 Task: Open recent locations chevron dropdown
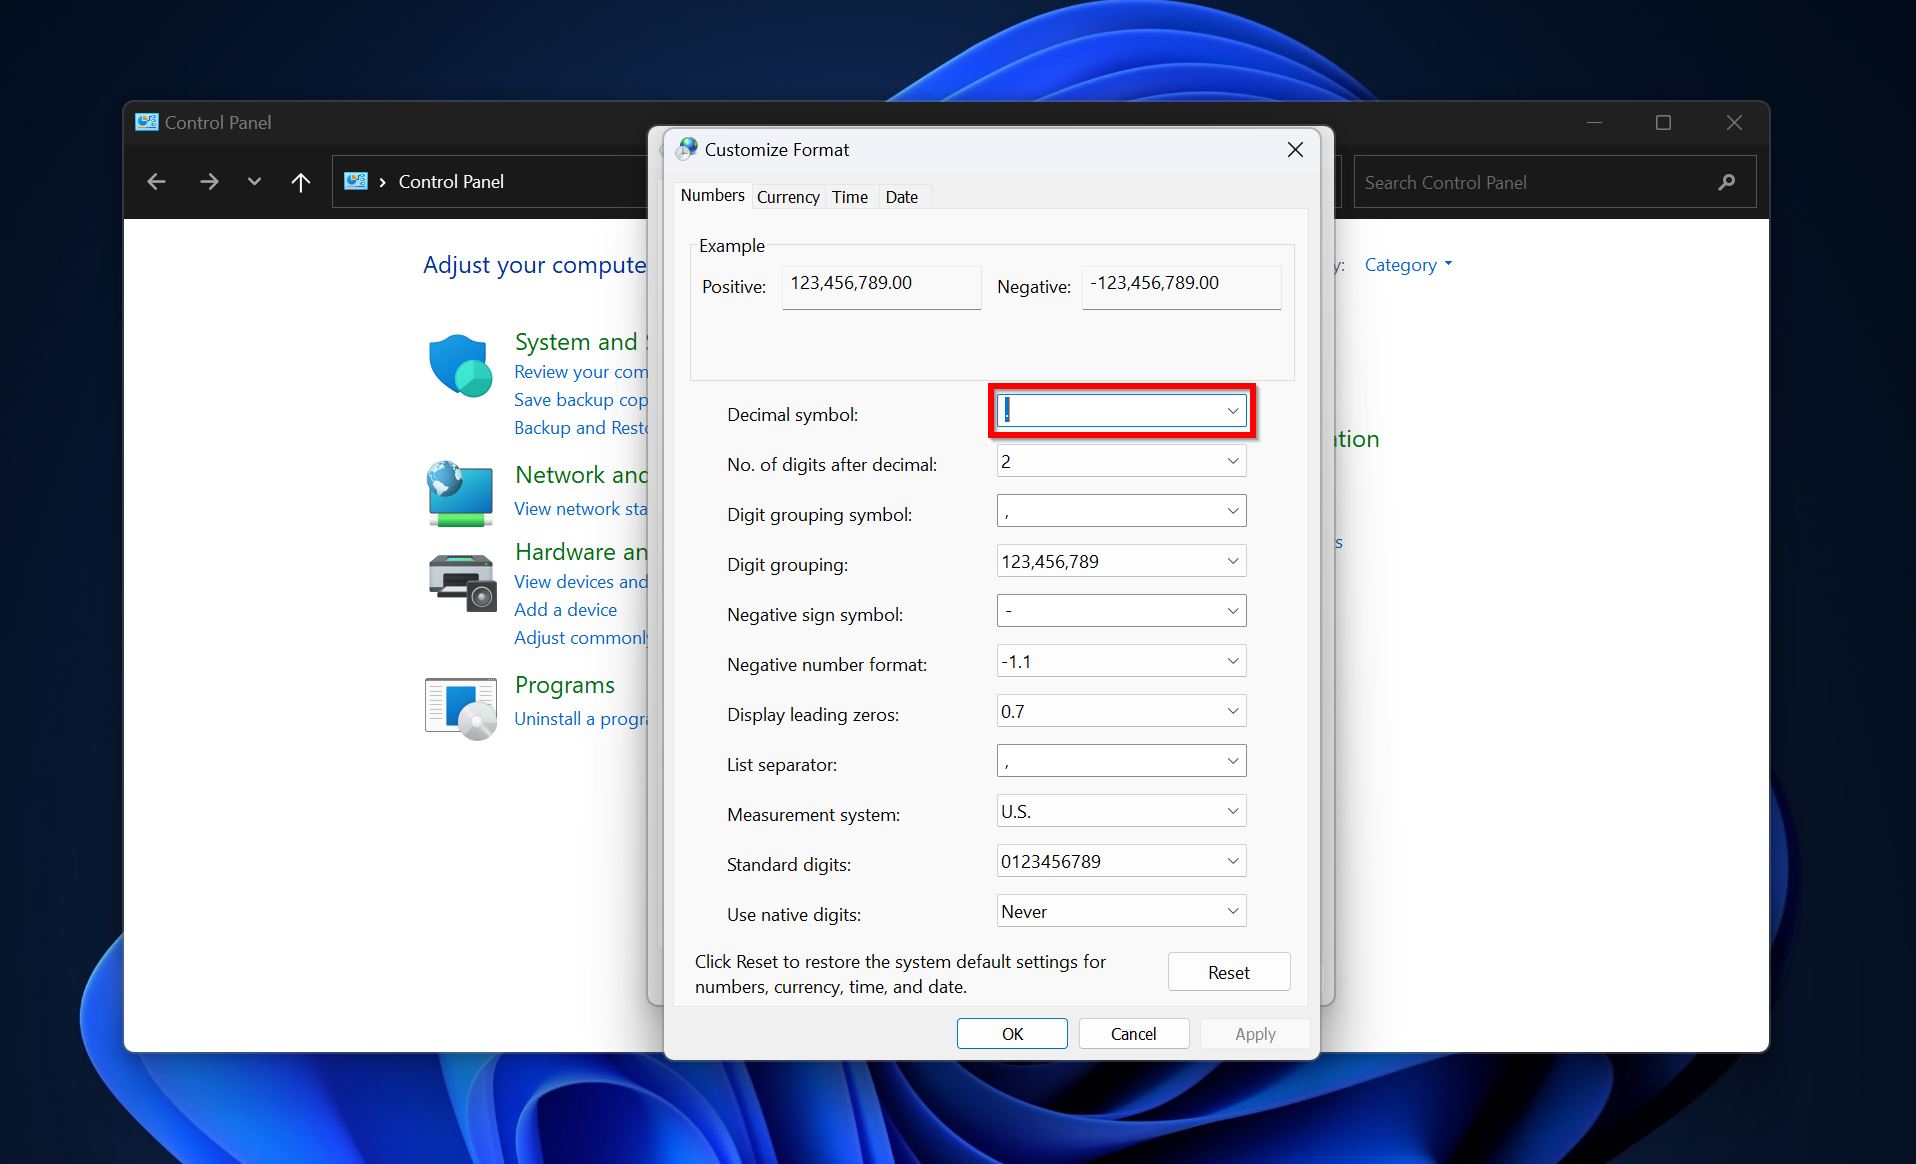pyautogui.click(x=254, y=182)
